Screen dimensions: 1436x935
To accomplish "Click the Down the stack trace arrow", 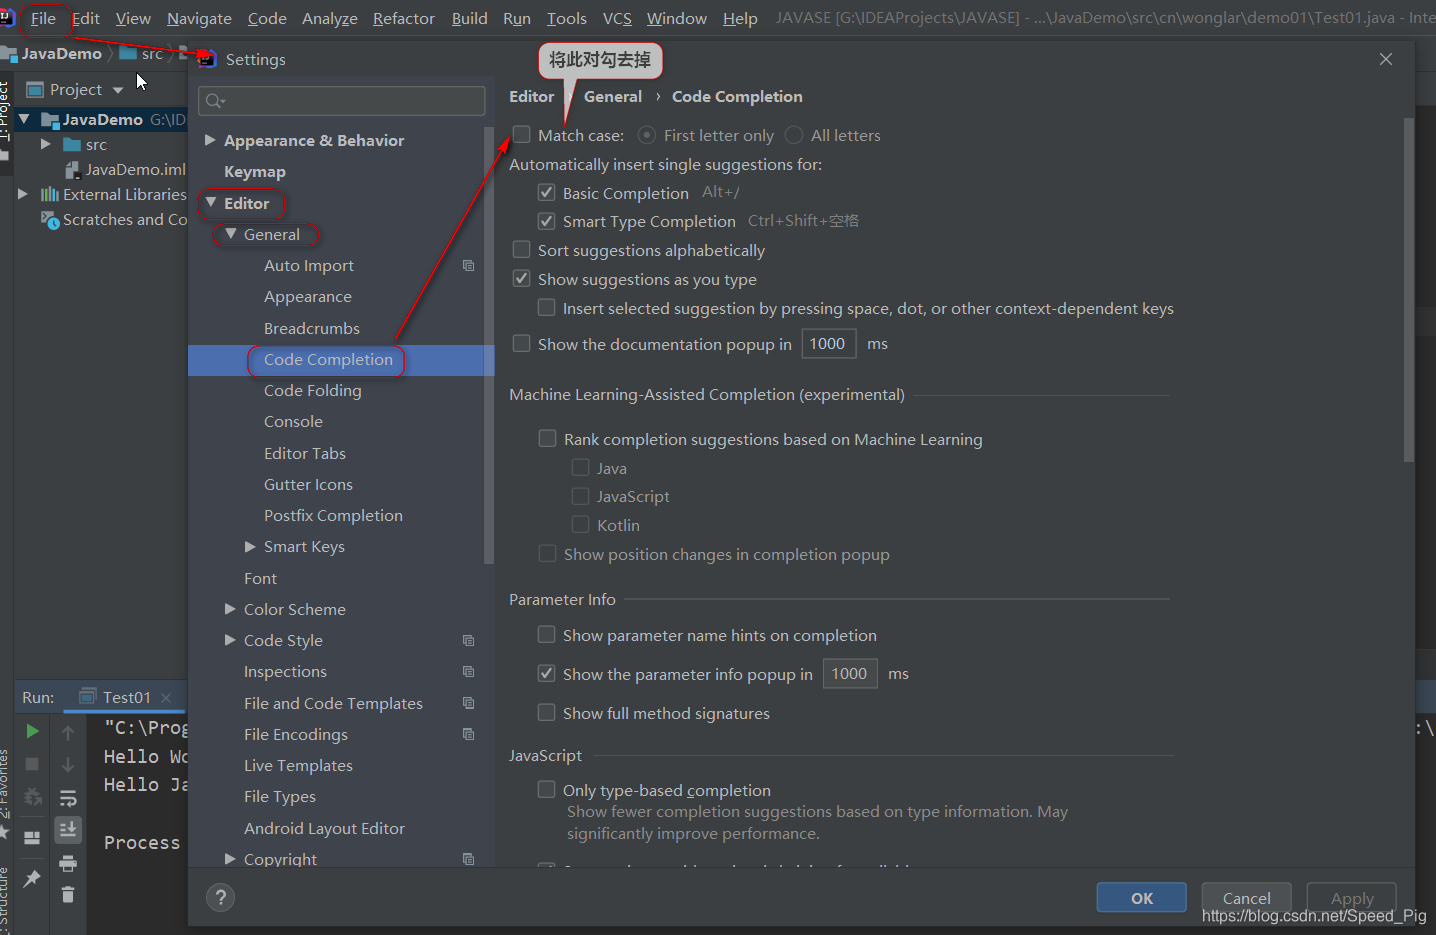I will [x=68, y=765].
